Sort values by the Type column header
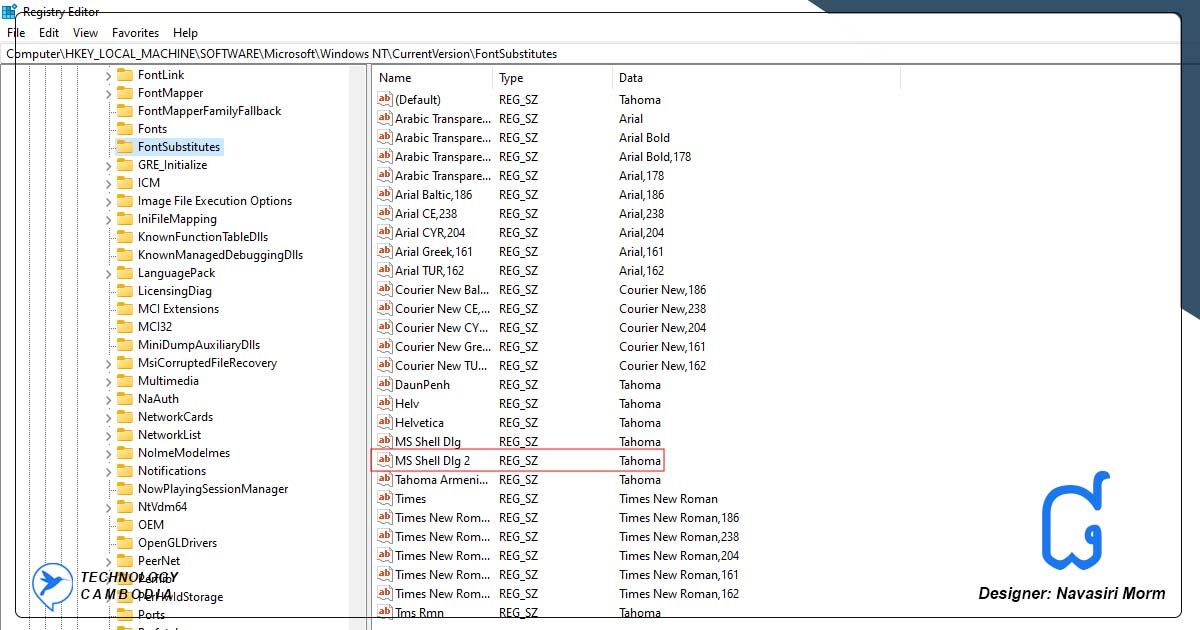Image resolution: width=1200 pixels, height=630 pixels. pos(553,78)
